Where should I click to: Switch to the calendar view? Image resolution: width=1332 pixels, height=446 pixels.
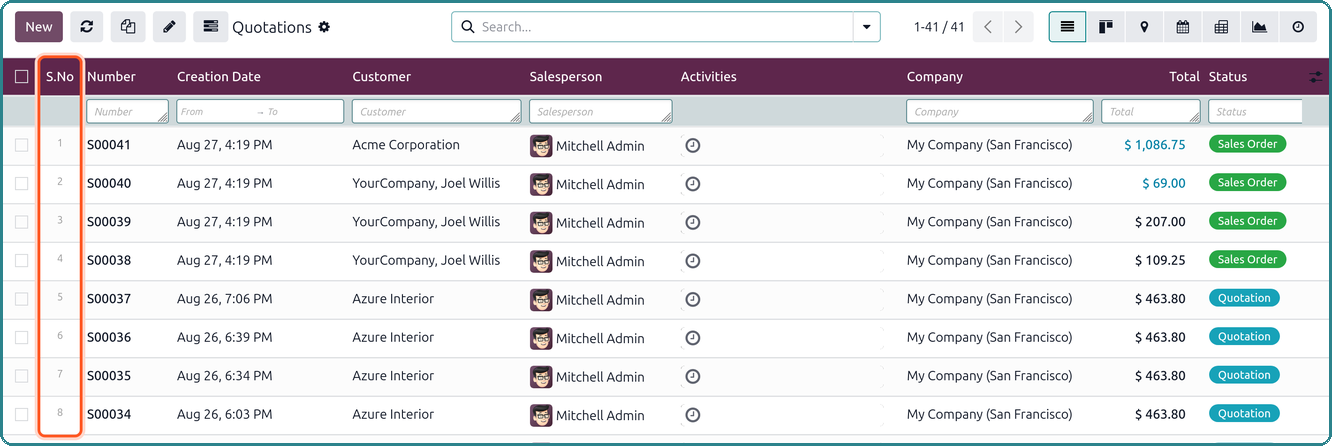(x=1183, y=27)
